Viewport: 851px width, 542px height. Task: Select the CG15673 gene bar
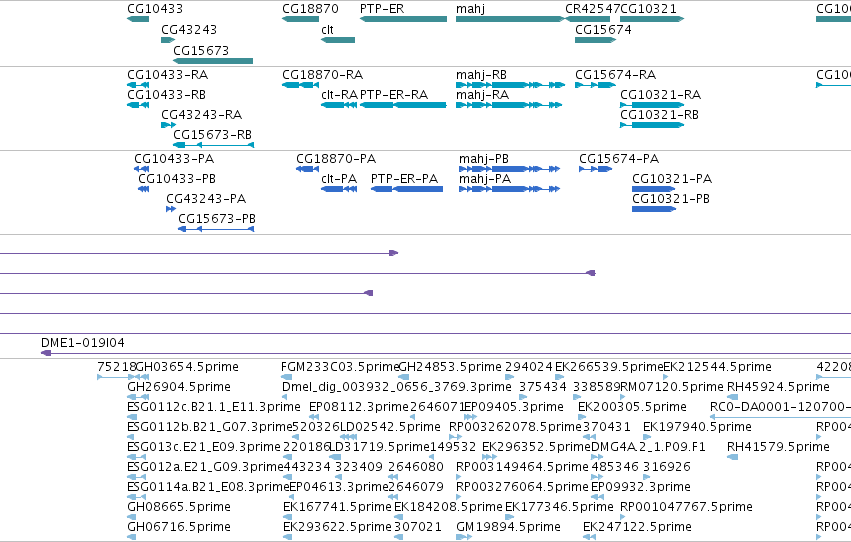pyautogui.click(x=213, y=61)
